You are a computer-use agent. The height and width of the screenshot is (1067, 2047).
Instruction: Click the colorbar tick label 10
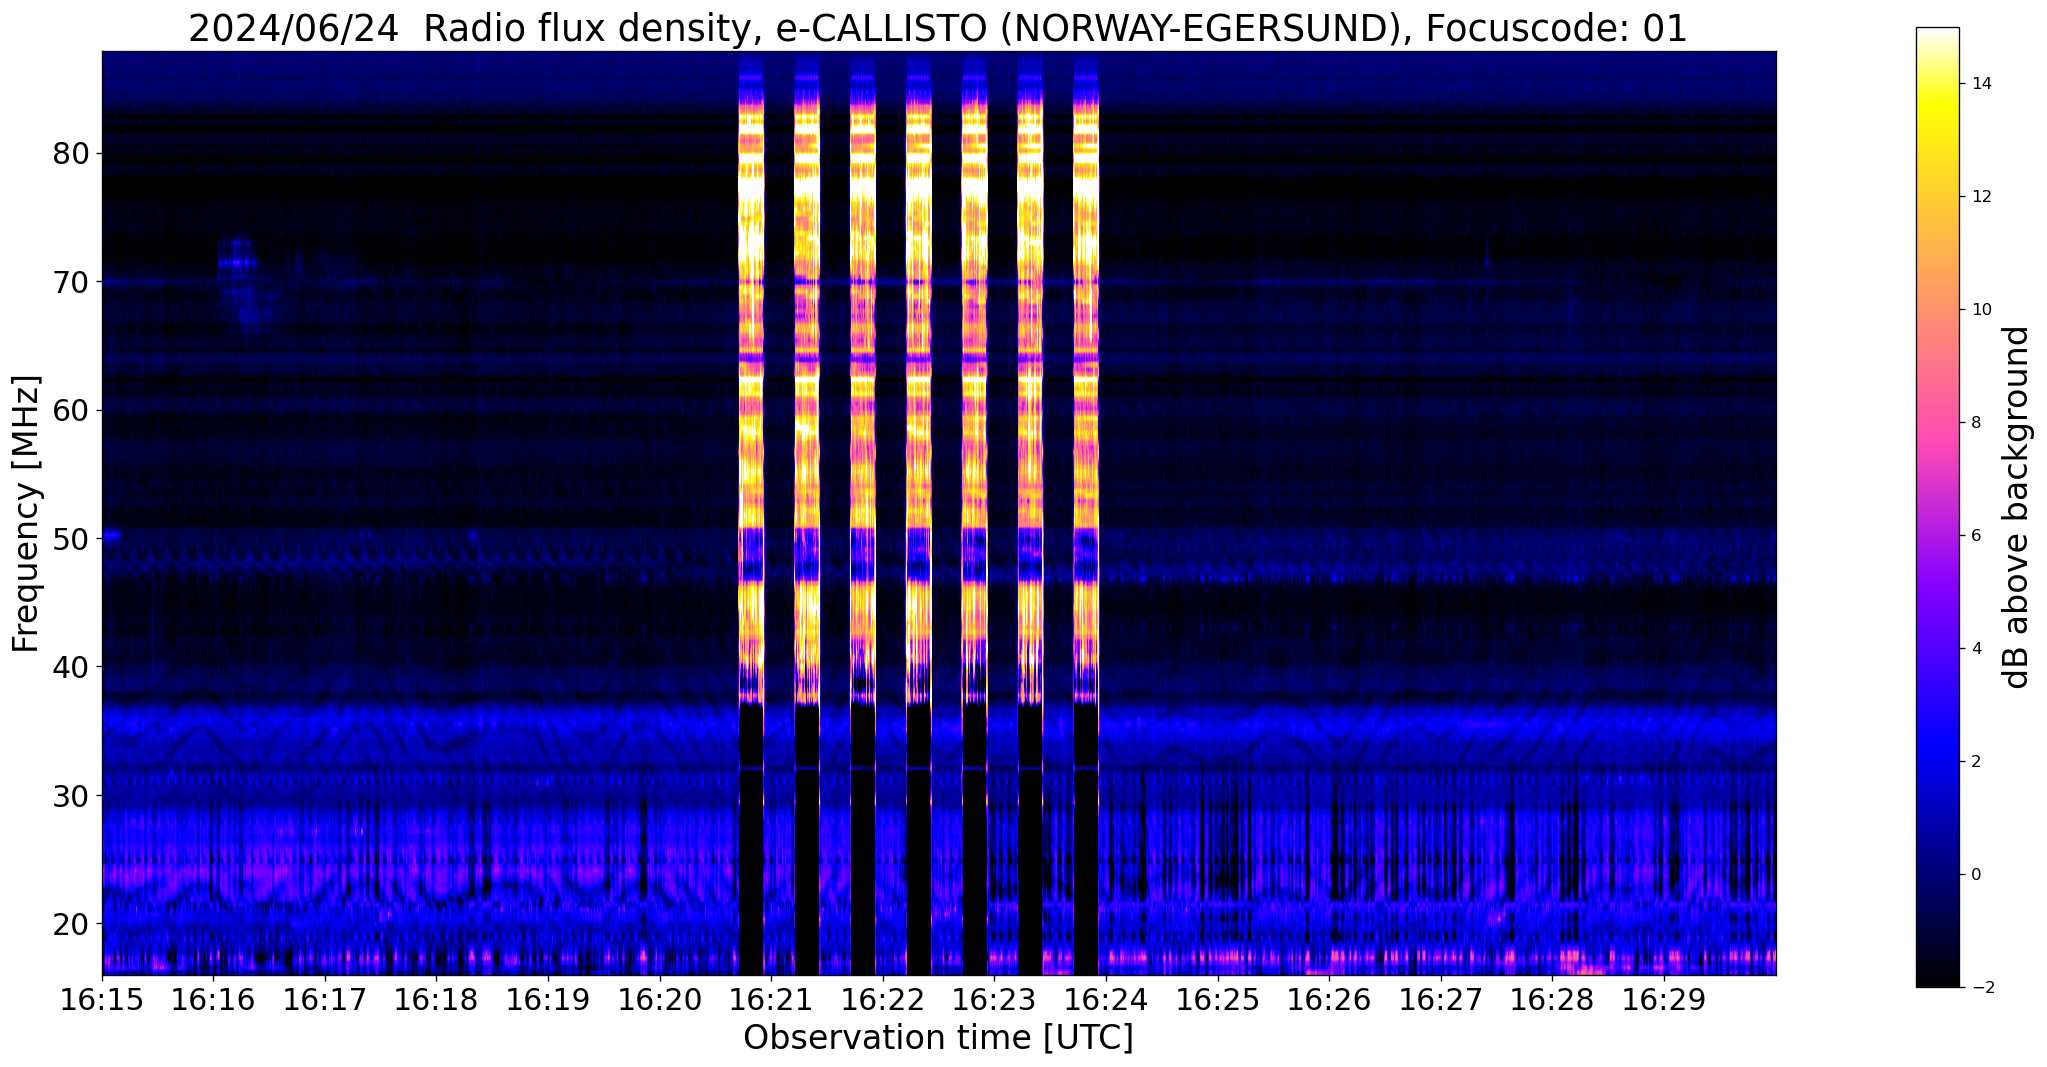[1980, 310]
